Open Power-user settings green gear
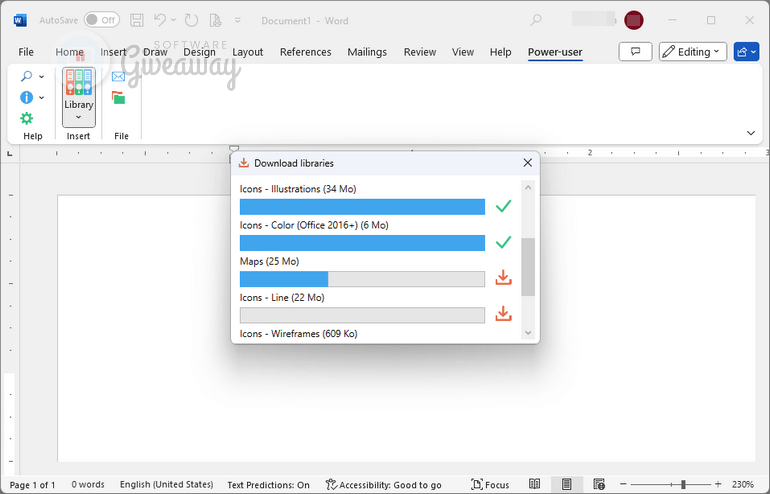Viewport: 770px width, 494px height. point(27,118)
